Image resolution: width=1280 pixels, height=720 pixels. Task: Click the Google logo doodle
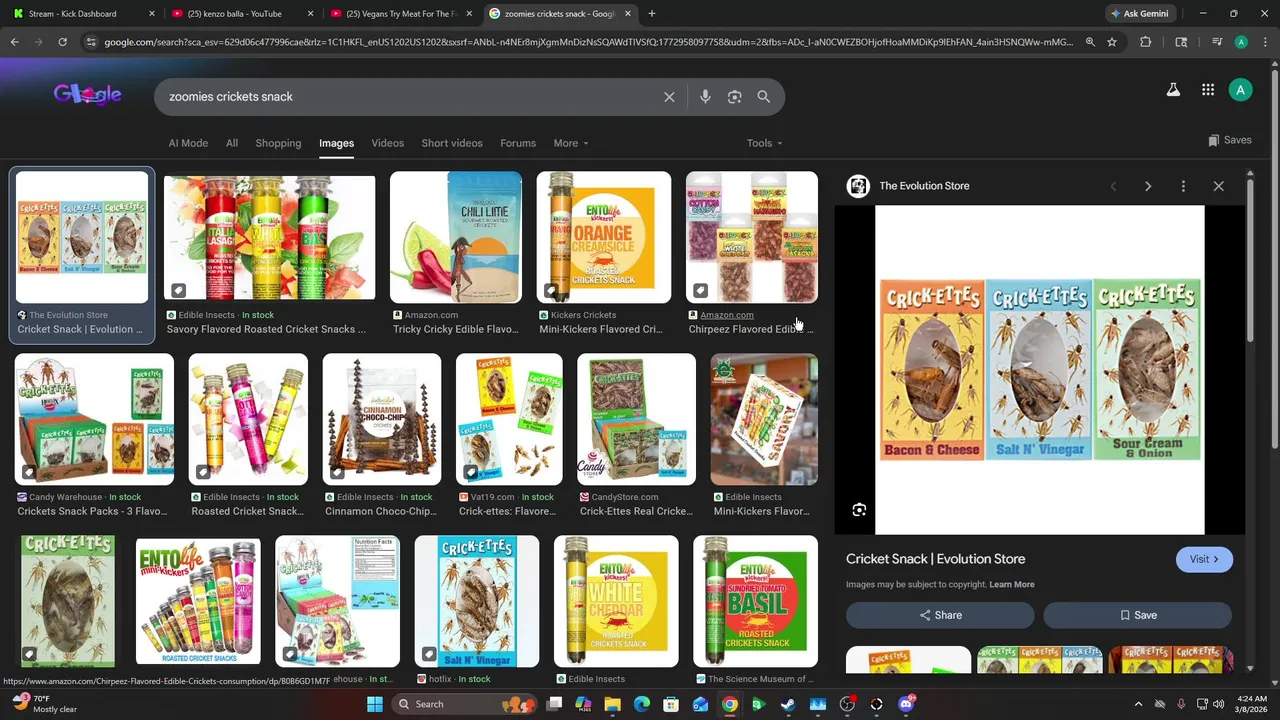click(x=88, y=94)
